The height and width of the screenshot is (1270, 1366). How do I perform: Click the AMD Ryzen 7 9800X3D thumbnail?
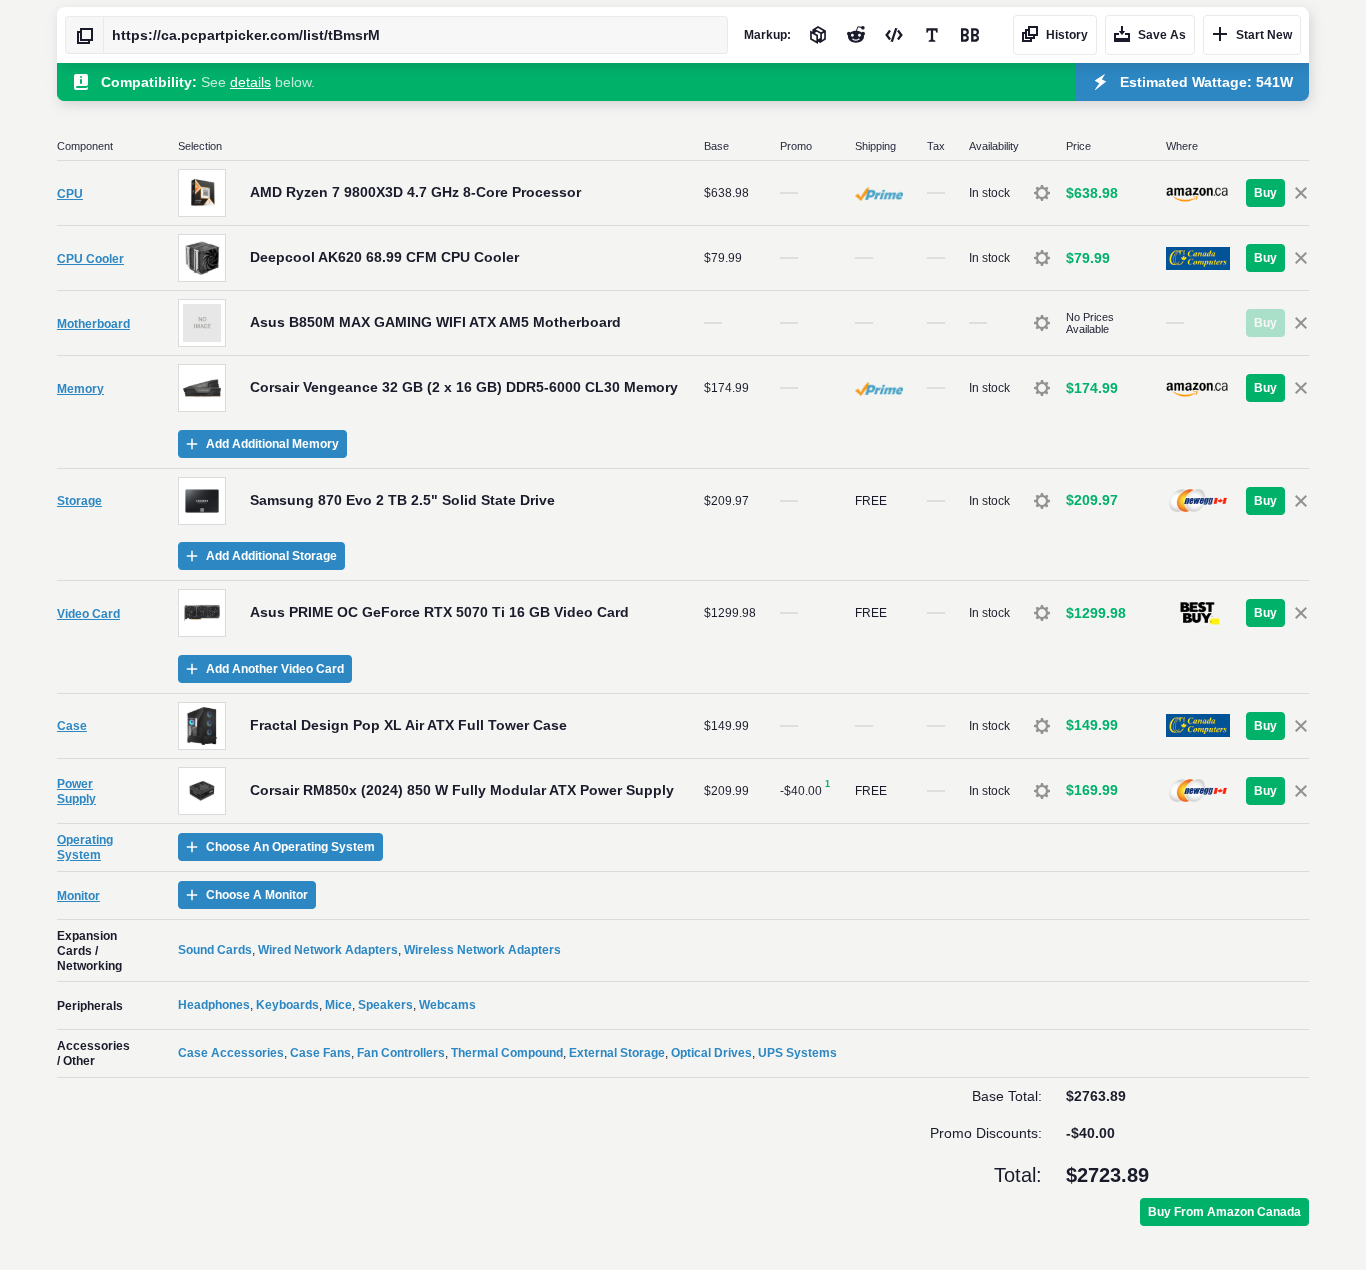(x=202, y=193)
